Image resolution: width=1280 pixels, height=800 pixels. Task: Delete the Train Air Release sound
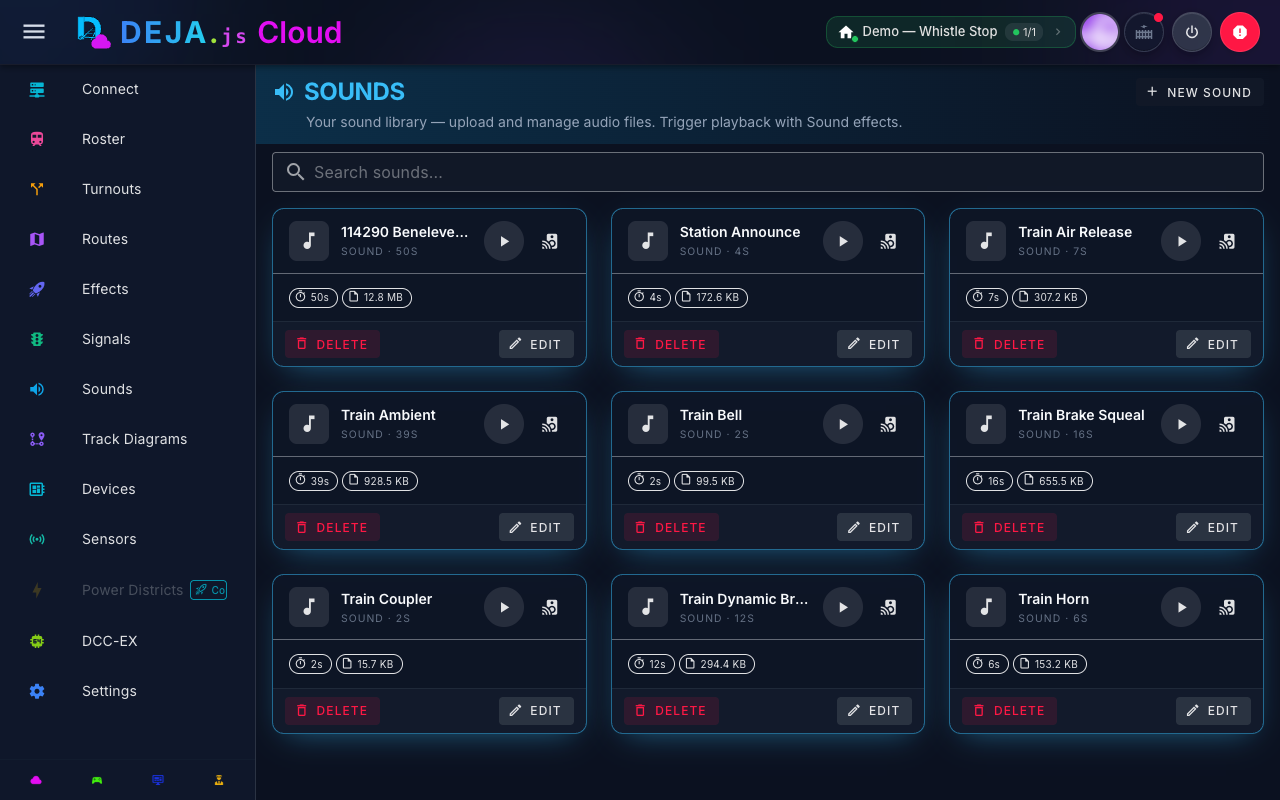click(x=1010, y=344)
